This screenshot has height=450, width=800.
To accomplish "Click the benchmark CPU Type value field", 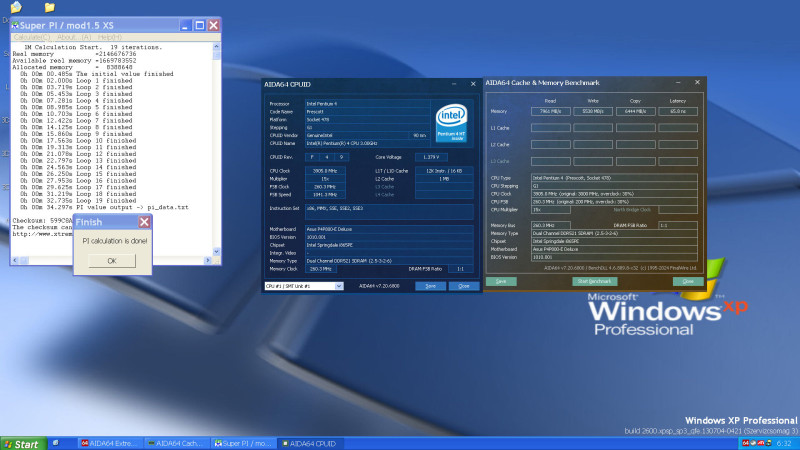I will pos(614,178).
